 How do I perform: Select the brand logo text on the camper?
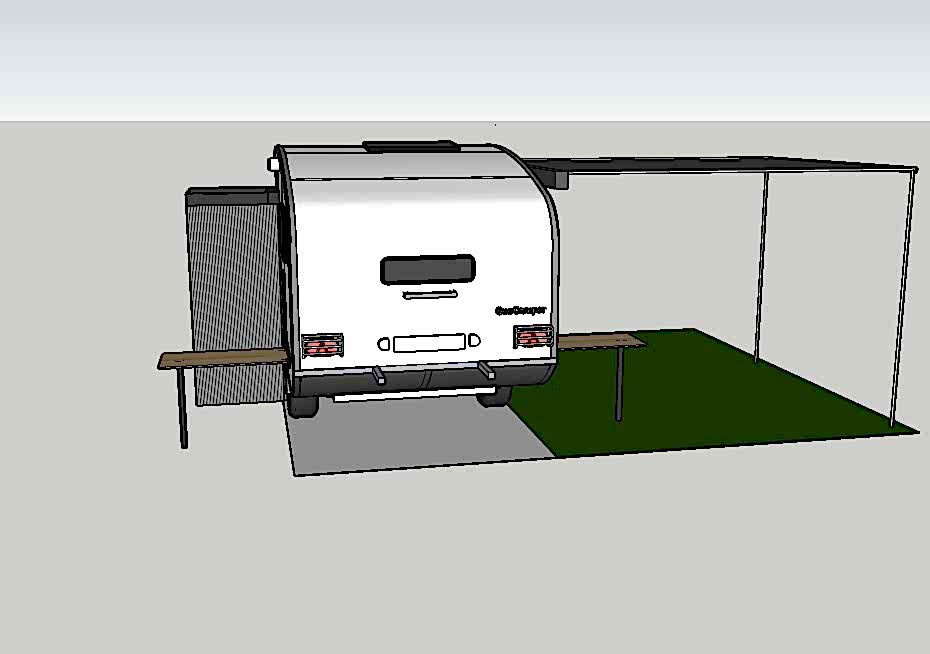pyautogui.click(x=521, y=309)
